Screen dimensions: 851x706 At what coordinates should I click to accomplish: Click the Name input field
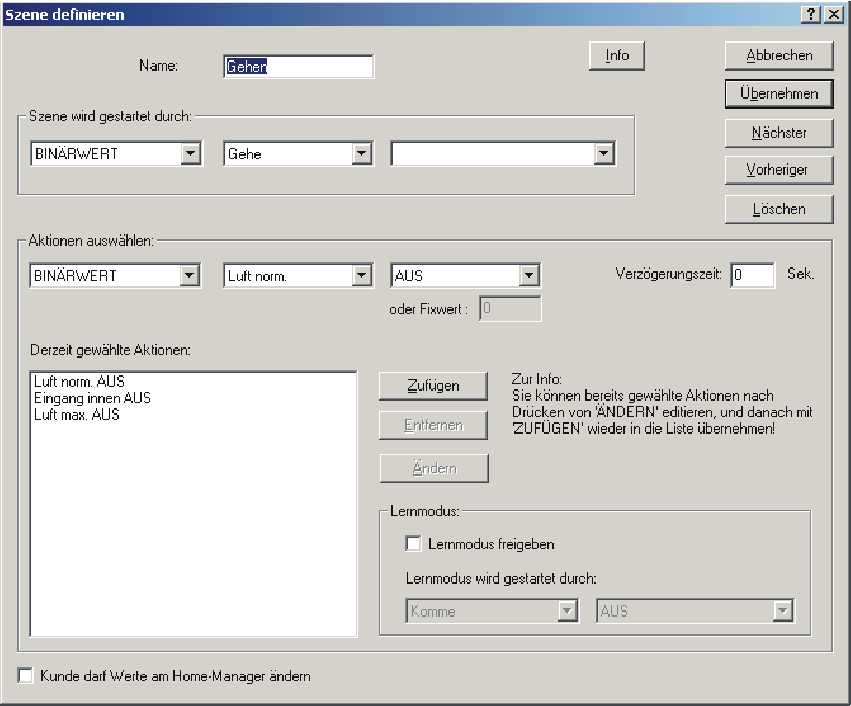[x=298, y=66]
